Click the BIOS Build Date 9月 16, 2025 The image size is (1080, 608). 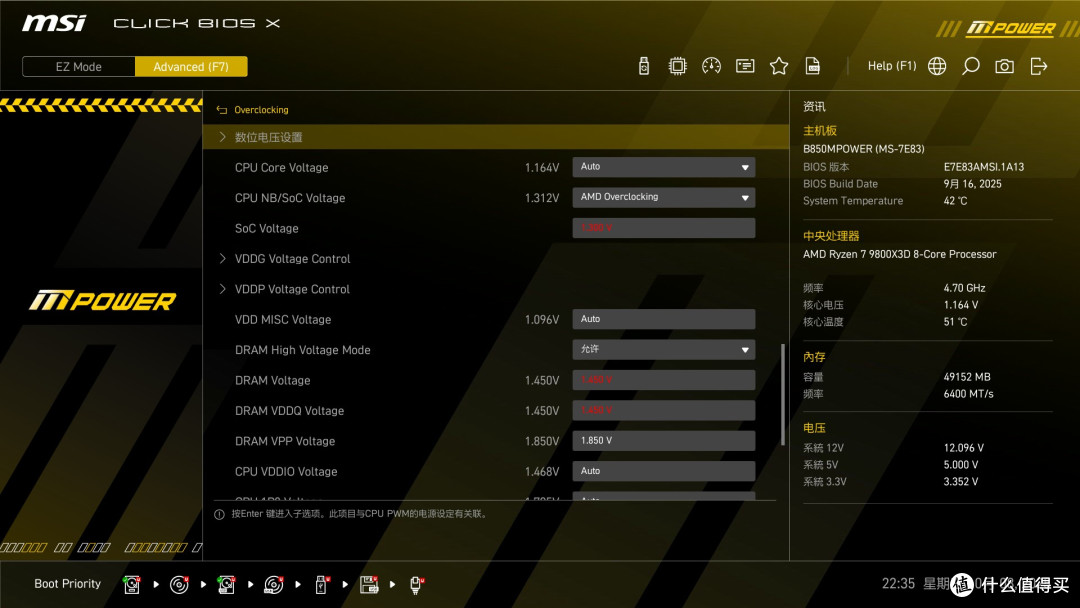pos(973,184)
